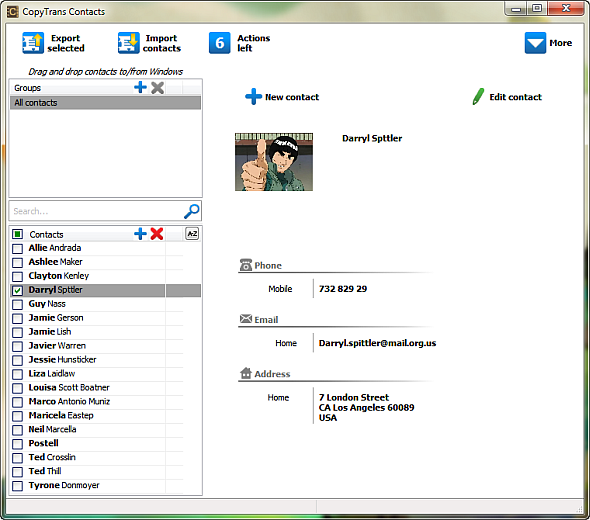Select All contacts group
Image resolution: width=590 pixels, height=520 pixels.
105,103
